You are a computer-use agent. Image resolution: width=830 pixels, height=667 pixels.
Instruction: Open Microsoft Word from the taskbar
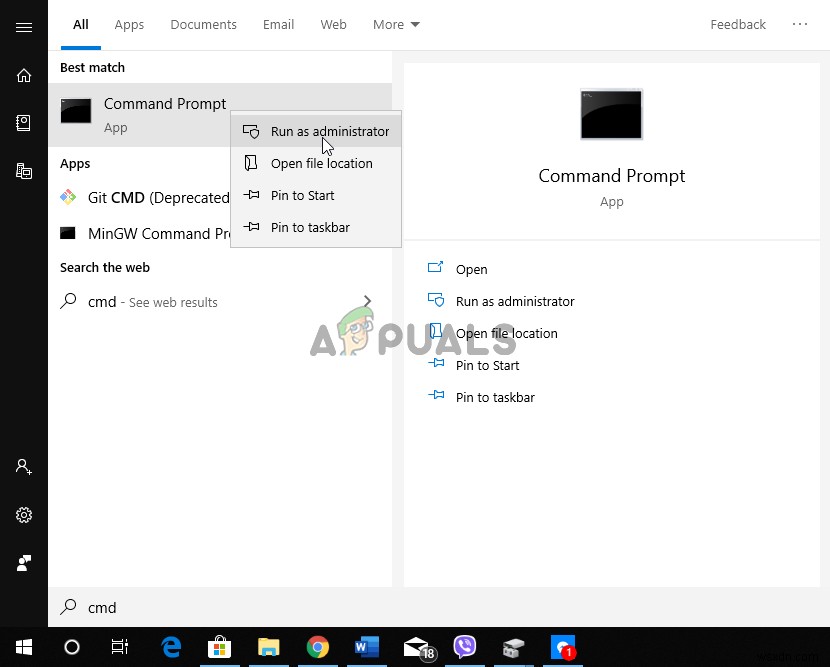point(366,647)
